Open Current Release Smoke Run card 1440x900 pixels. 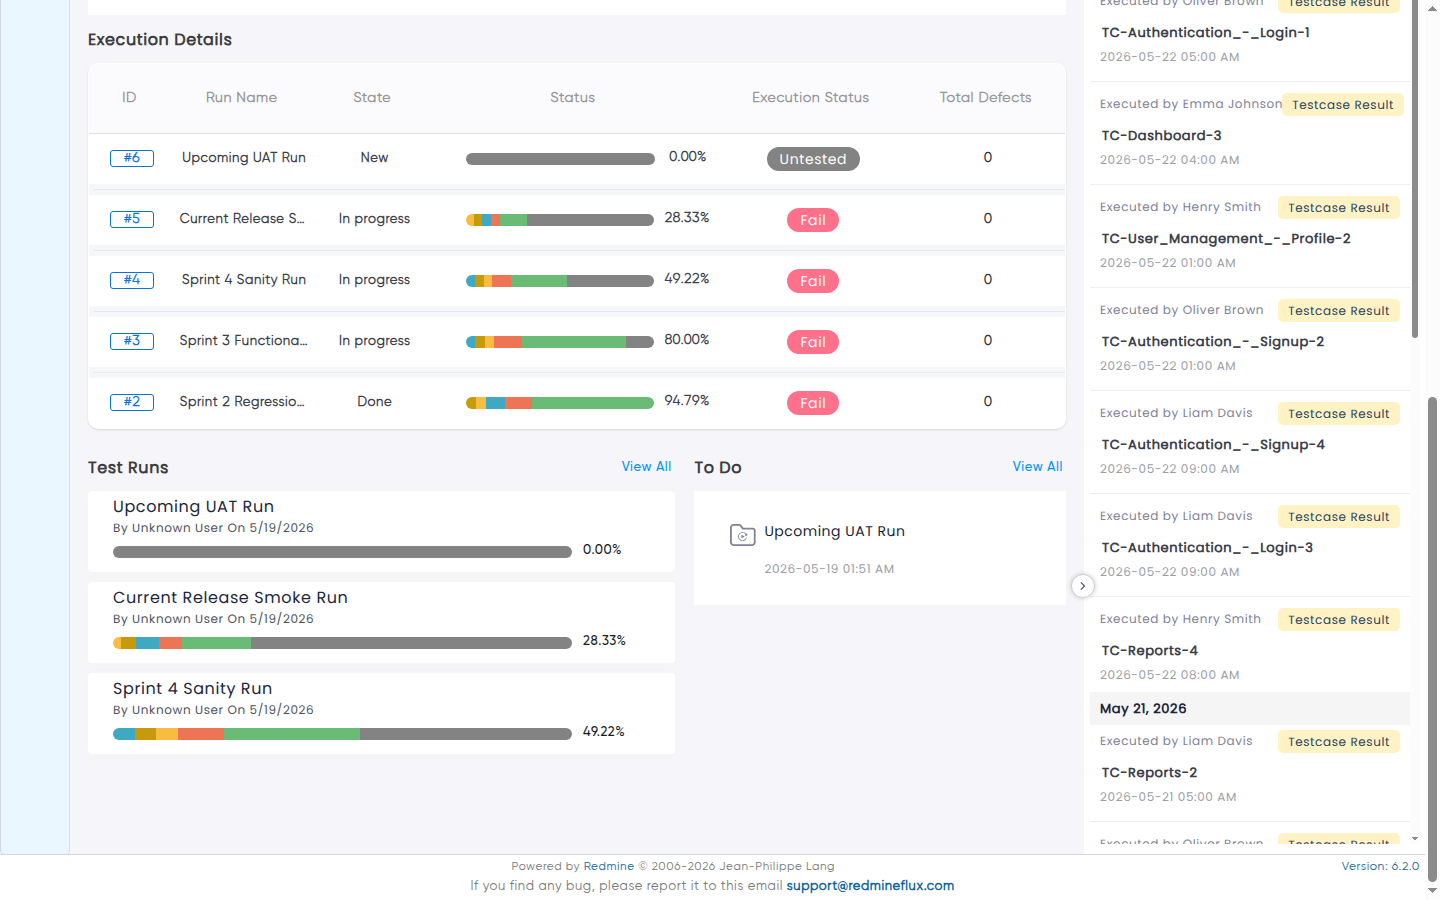(x=381, y=622)
